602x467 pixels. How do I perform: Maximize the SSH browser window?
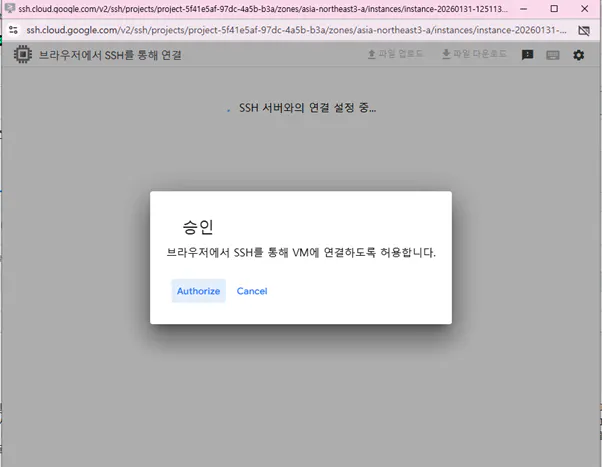coord(554,8)
